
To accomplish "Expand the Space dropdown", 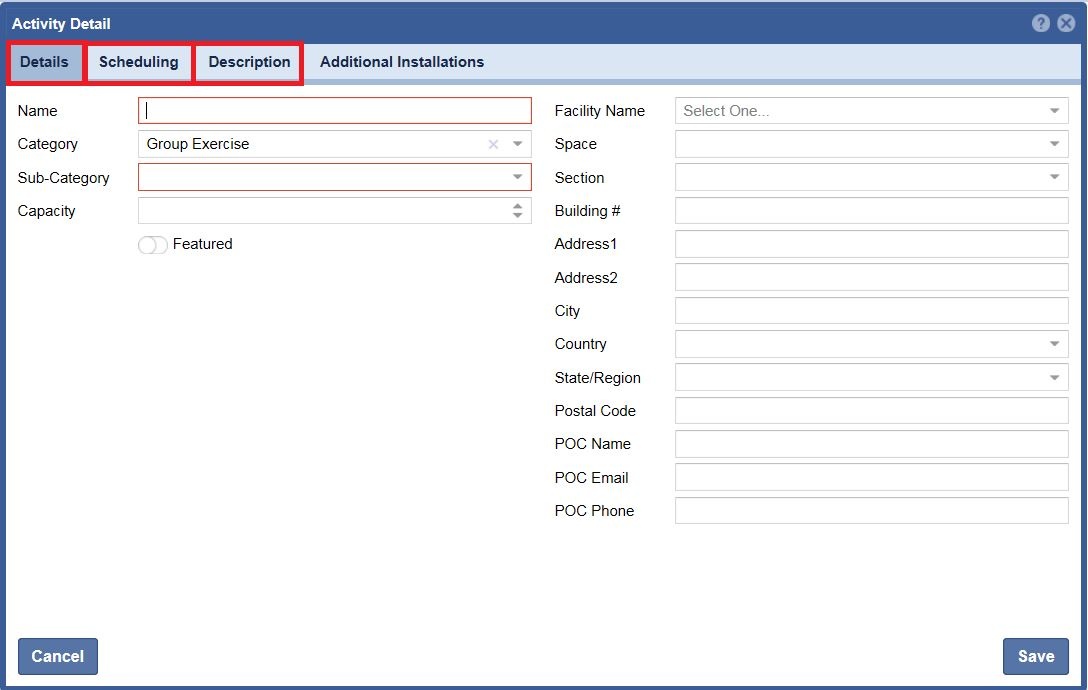I will pos(1054,144).
